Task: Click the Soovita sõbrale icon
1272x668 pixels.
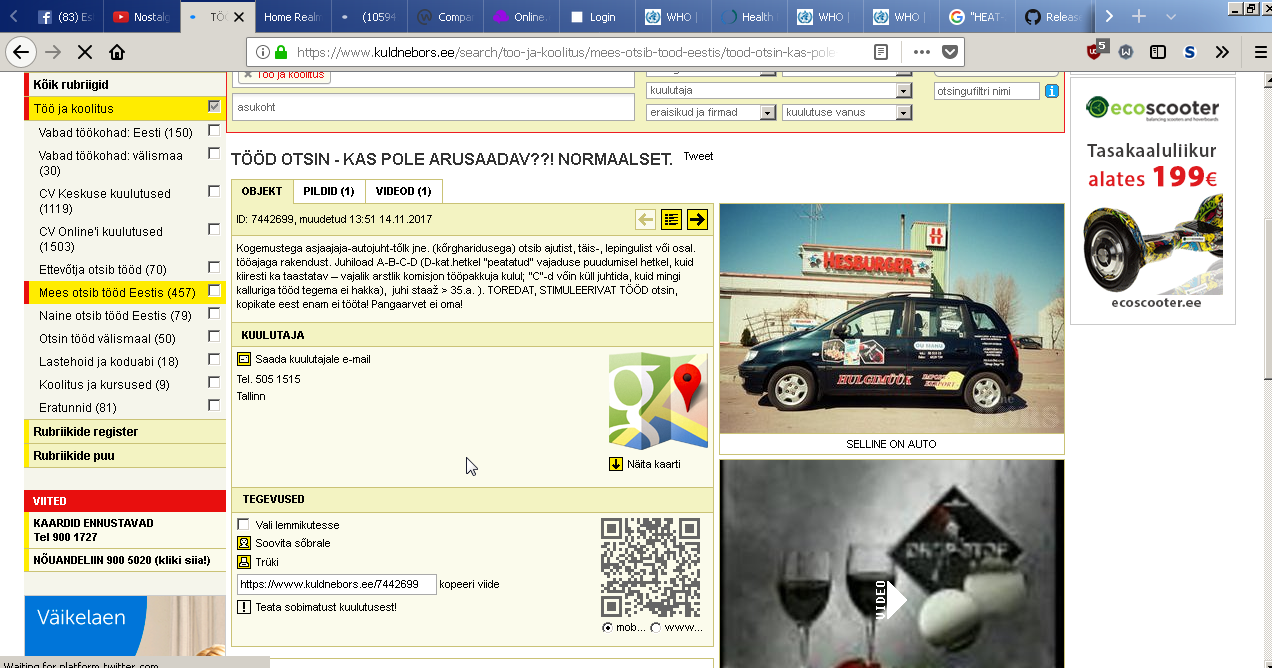Action: click(x=244, y=543)
